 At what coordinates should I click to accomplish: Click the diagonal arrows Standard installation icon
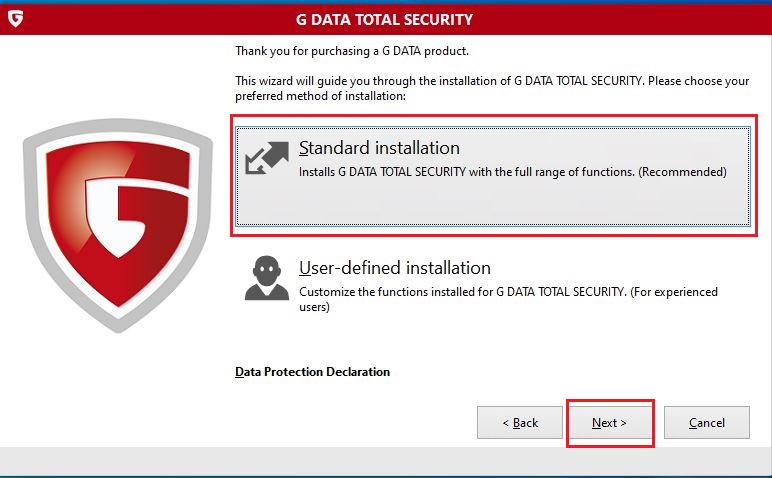(x=267, y=158)
